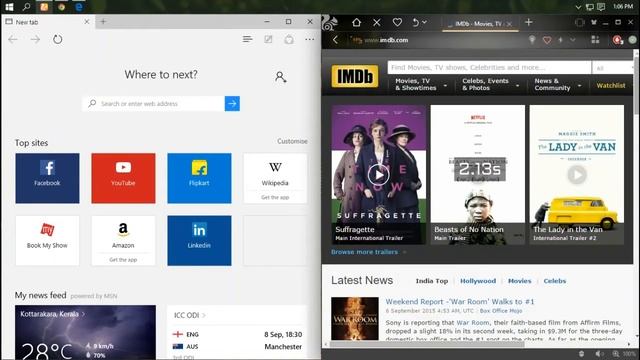Expand the ICC ODI card chevron

click(204, 315)
